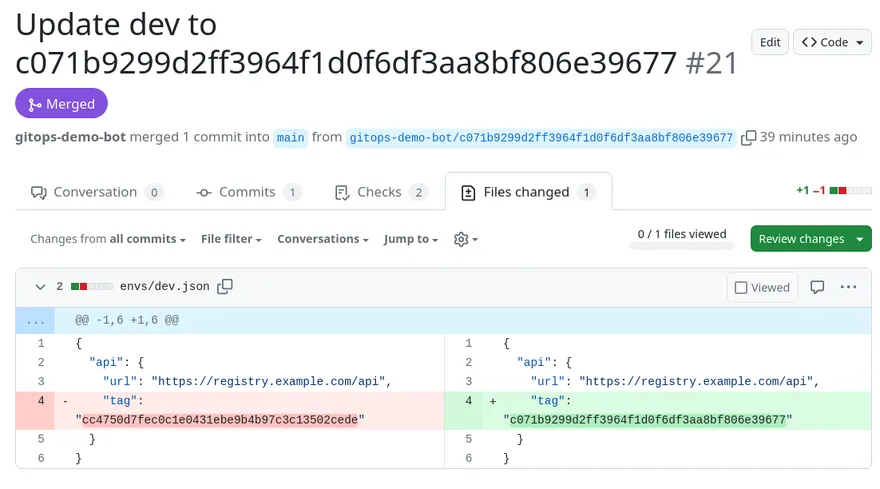The image size is (880, 489).
Task: Collapse the envs/dev.json file diff
Action: click(x=40, y=287)
